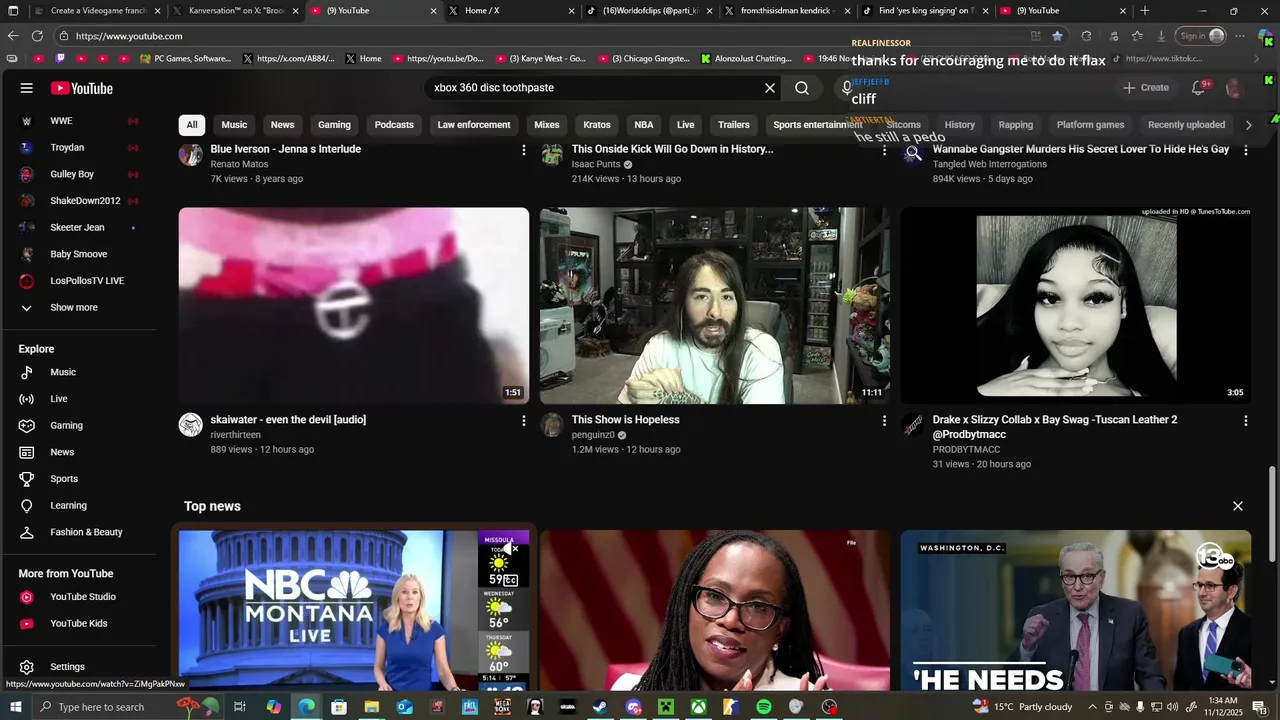Go back with browser back arrow
Viewport: 1280px width, 720px height.
[13, 36]
